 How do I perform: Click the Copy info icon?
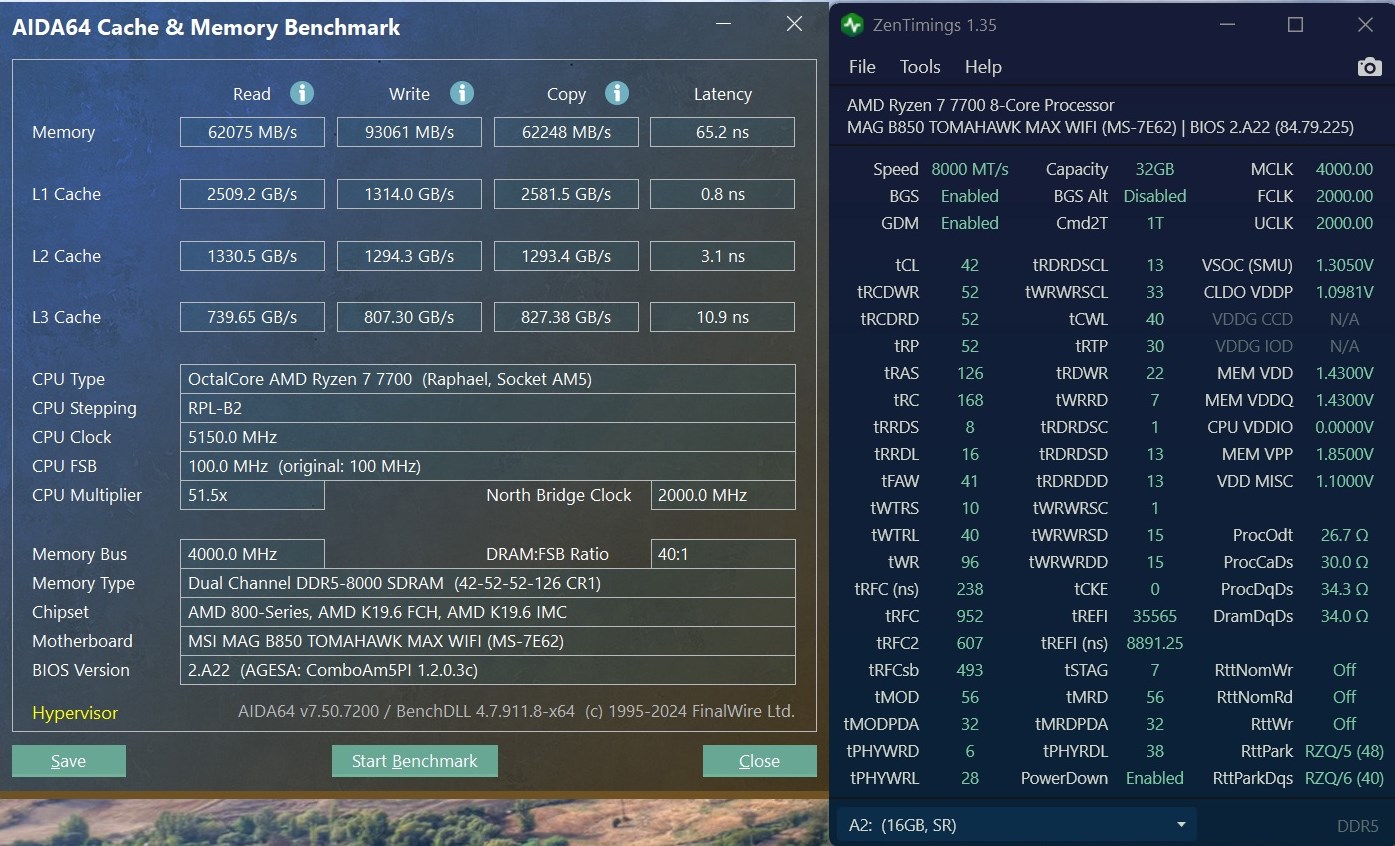[617, 94]
